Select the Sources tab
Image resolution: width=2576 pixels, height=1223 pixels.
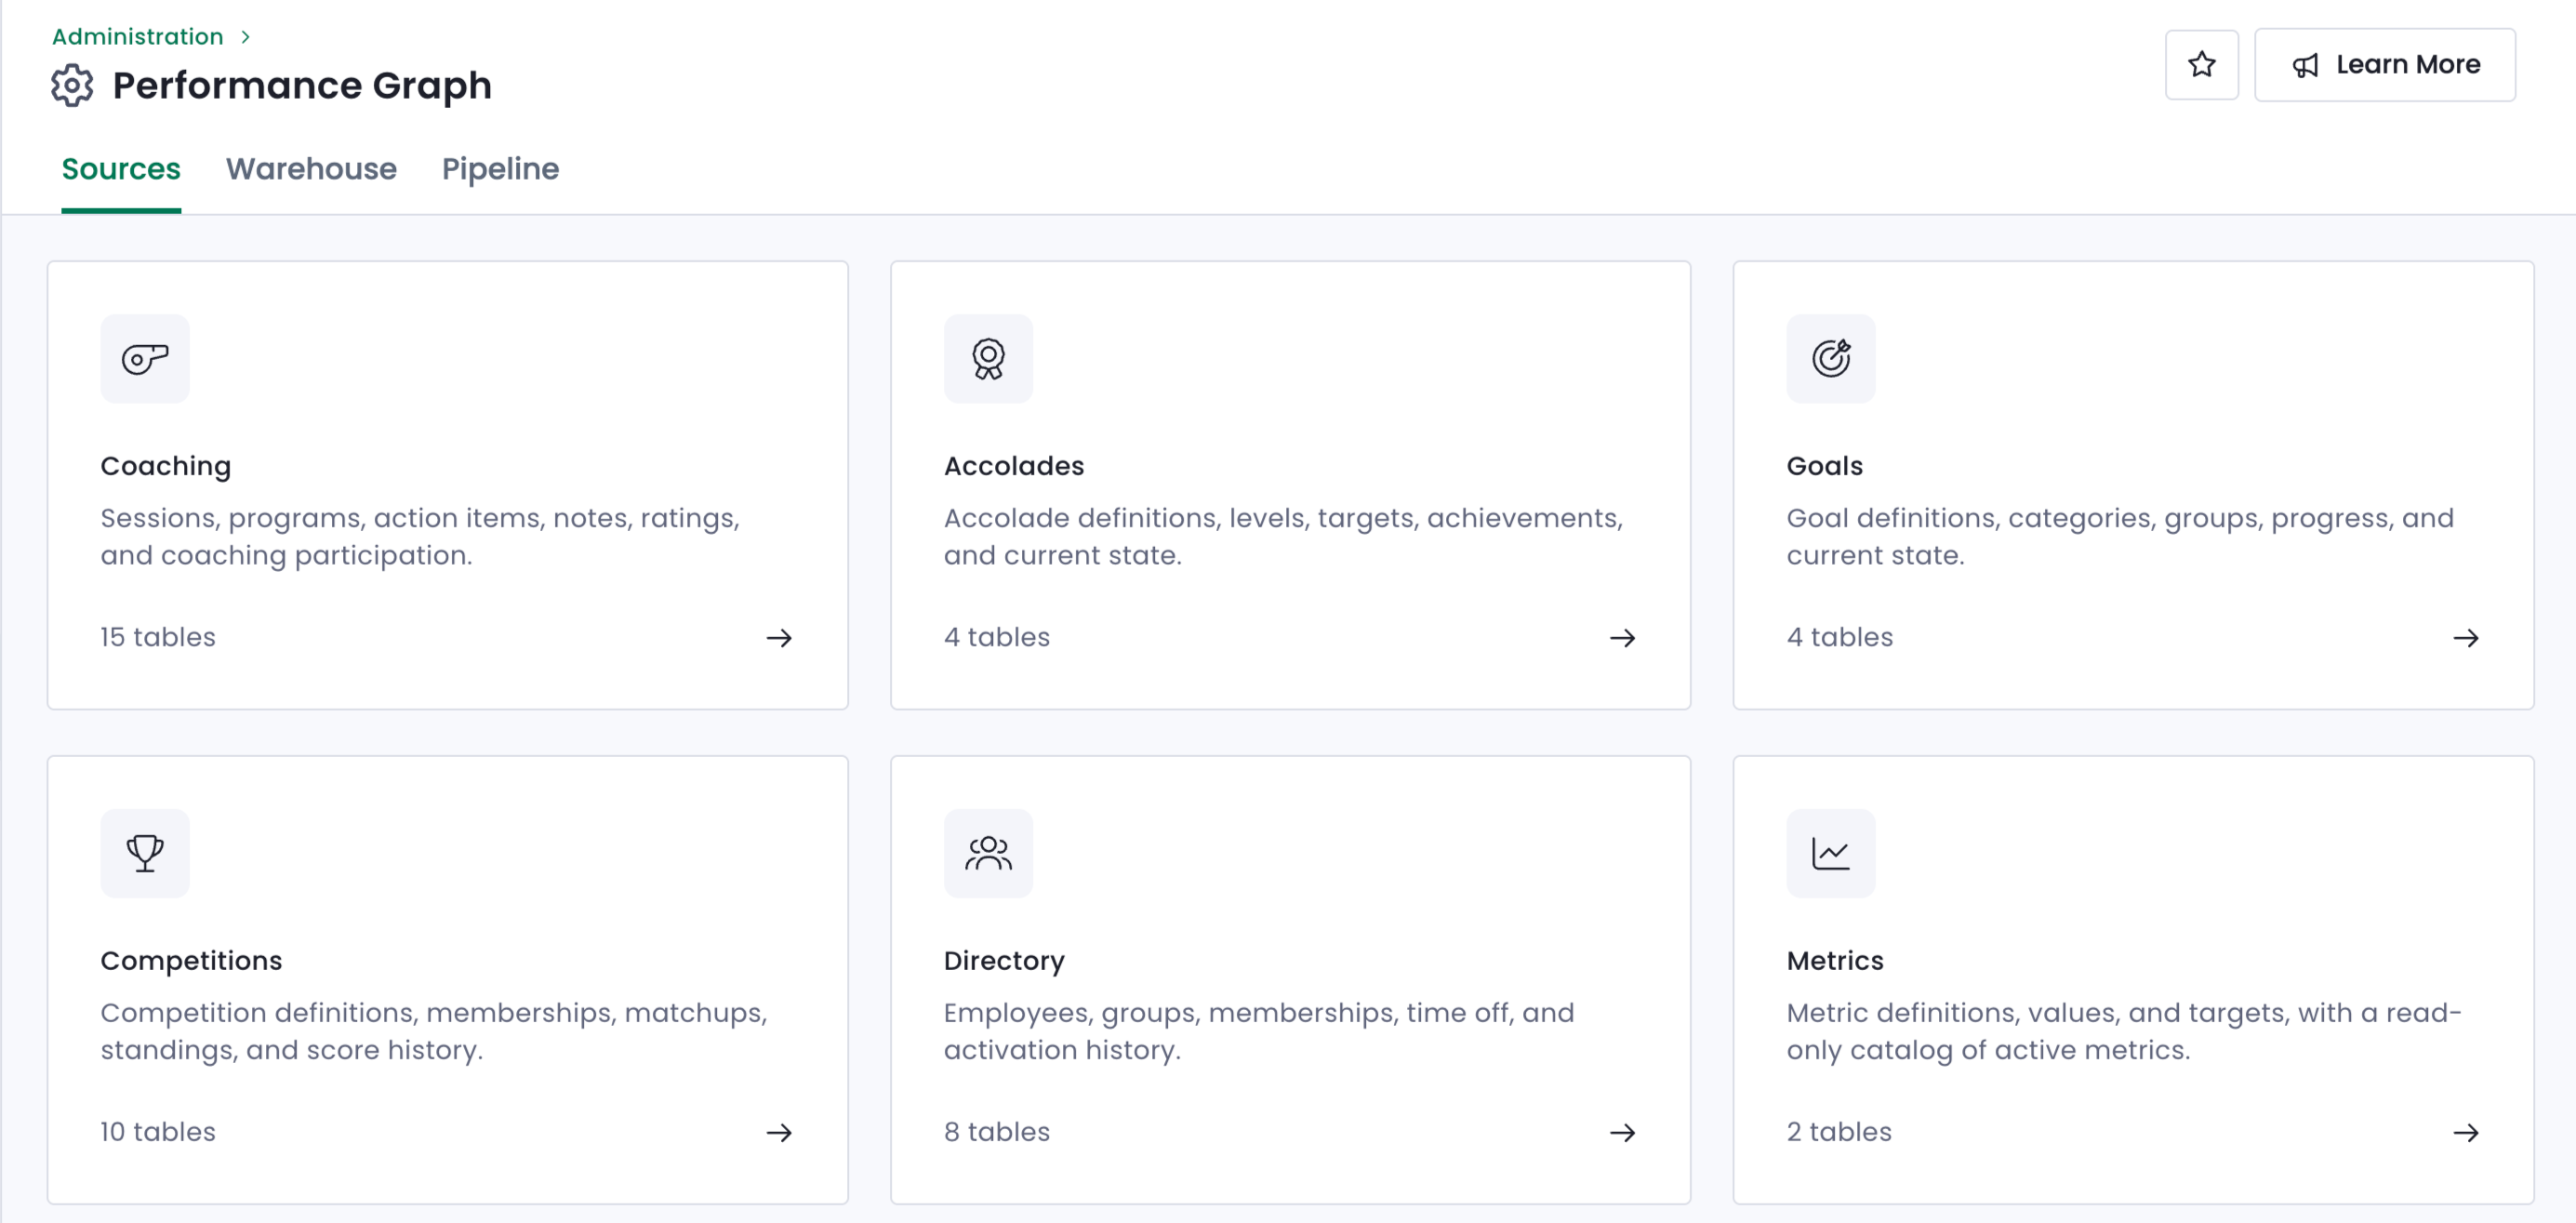coord(121,169)
